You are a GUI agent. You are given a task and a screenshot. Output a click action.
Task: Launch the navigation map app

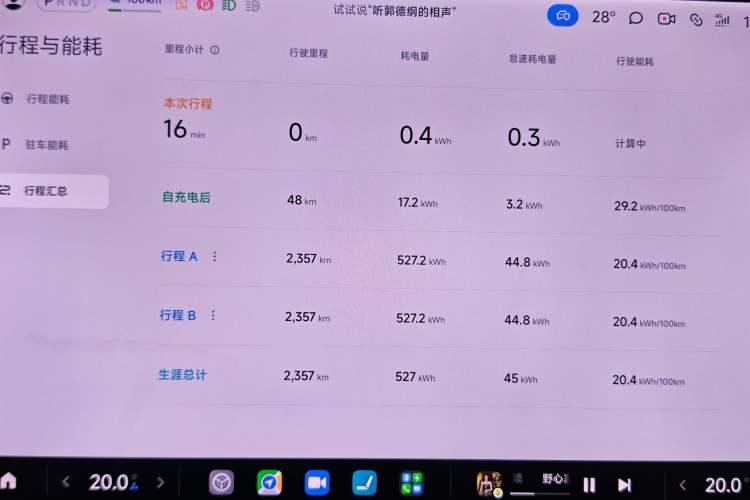pyautogui.click(x=269, y=483)
